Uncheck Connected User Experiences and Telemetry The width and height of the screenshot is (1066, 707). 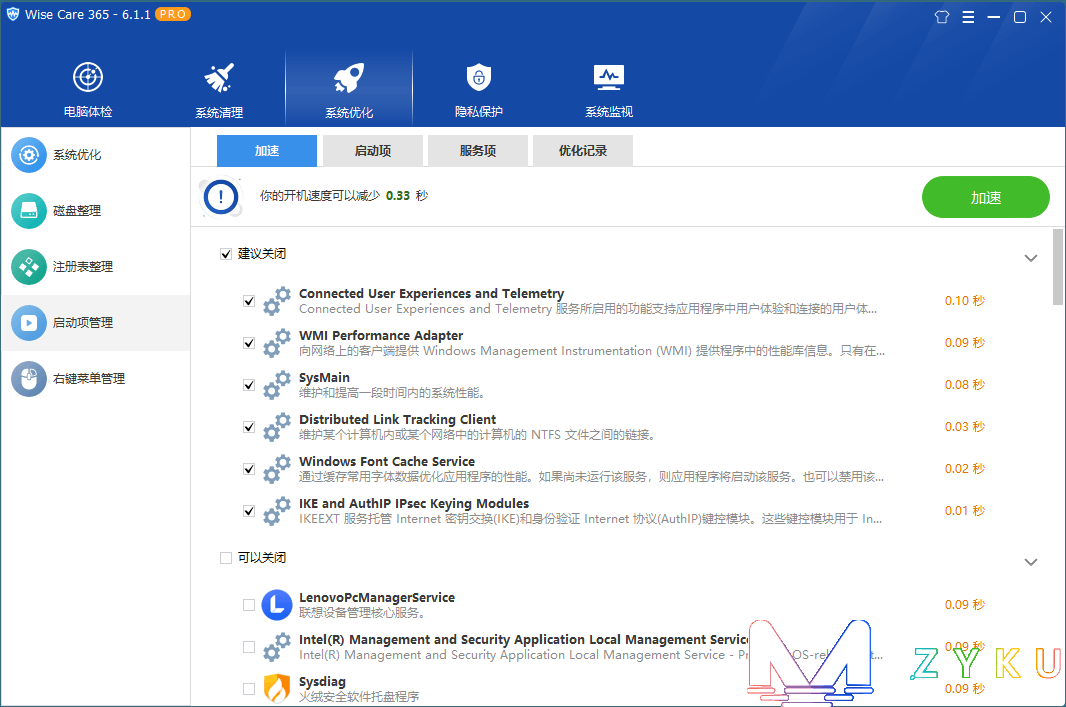tap(249, 301)
